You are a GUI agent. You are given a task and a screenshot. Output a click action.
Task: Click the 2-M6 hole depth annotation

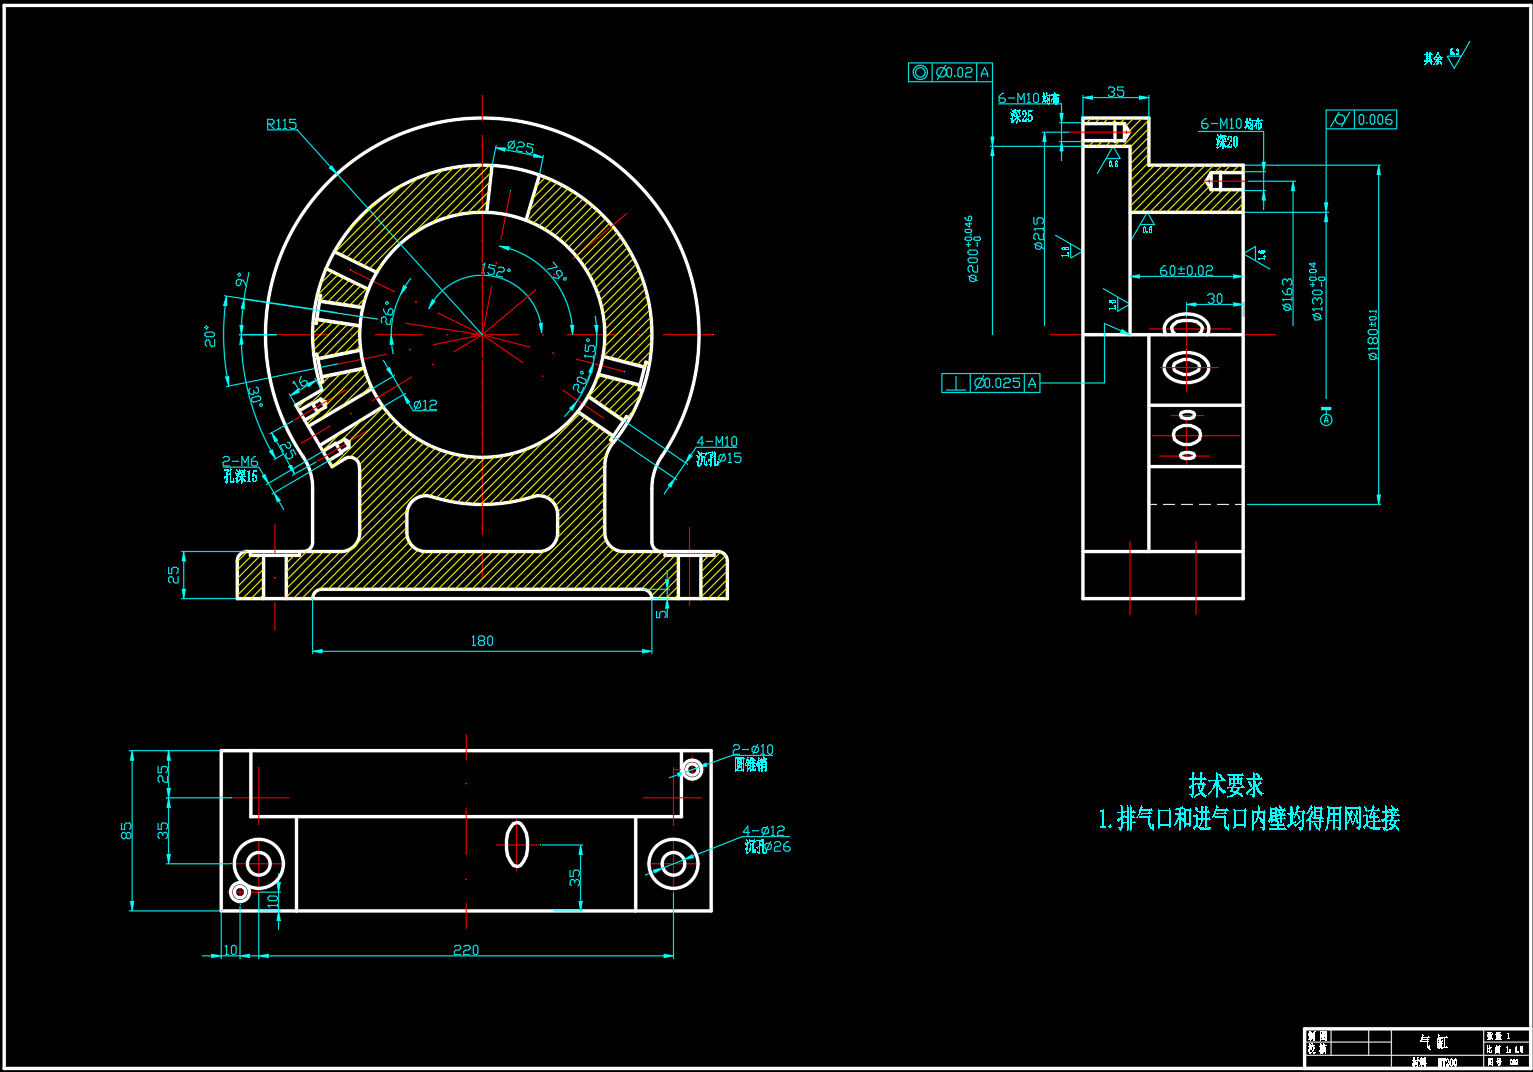click(x=240, y=469)
